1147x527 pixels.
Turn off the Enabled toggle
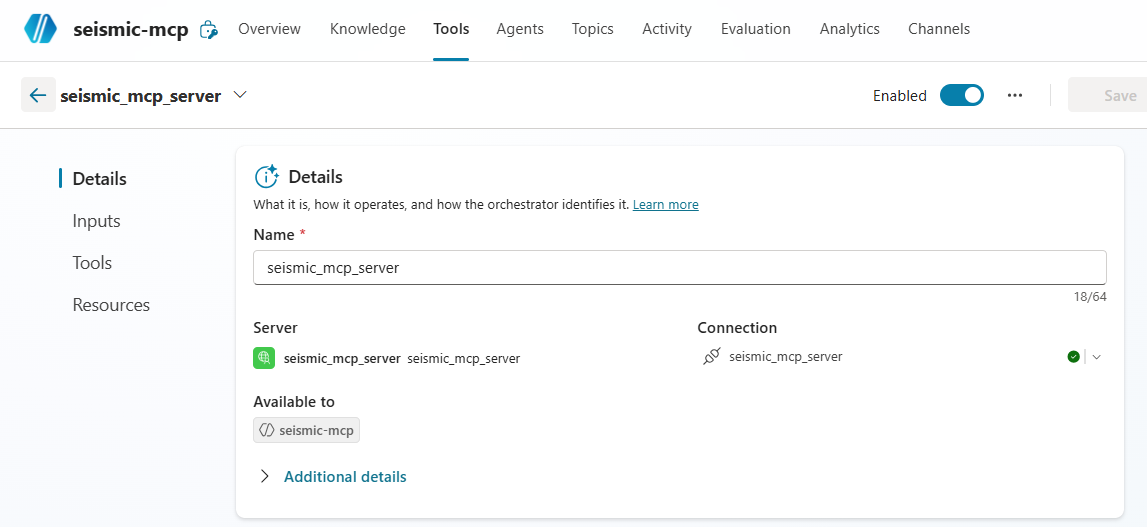pos(961,95)
